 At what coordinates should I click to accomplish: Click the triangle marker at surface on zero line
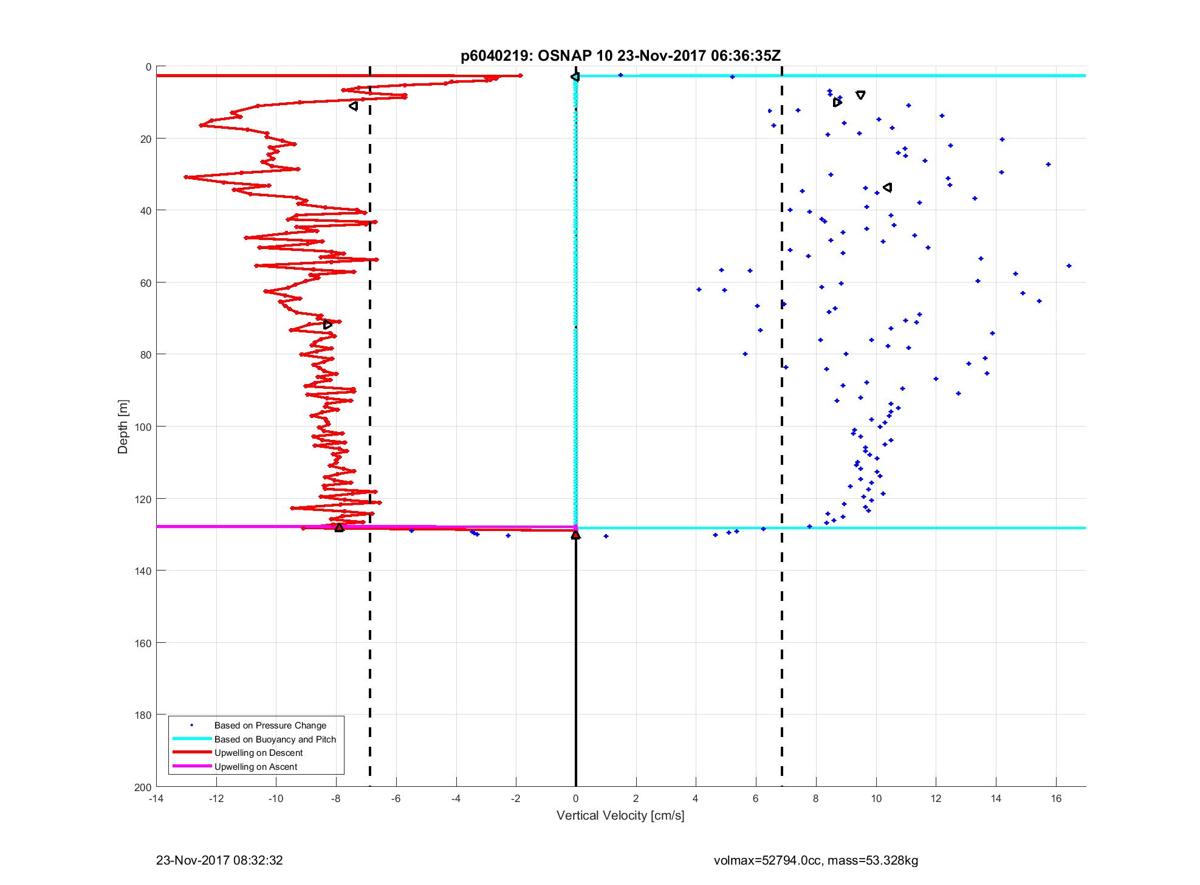point(575,76)
